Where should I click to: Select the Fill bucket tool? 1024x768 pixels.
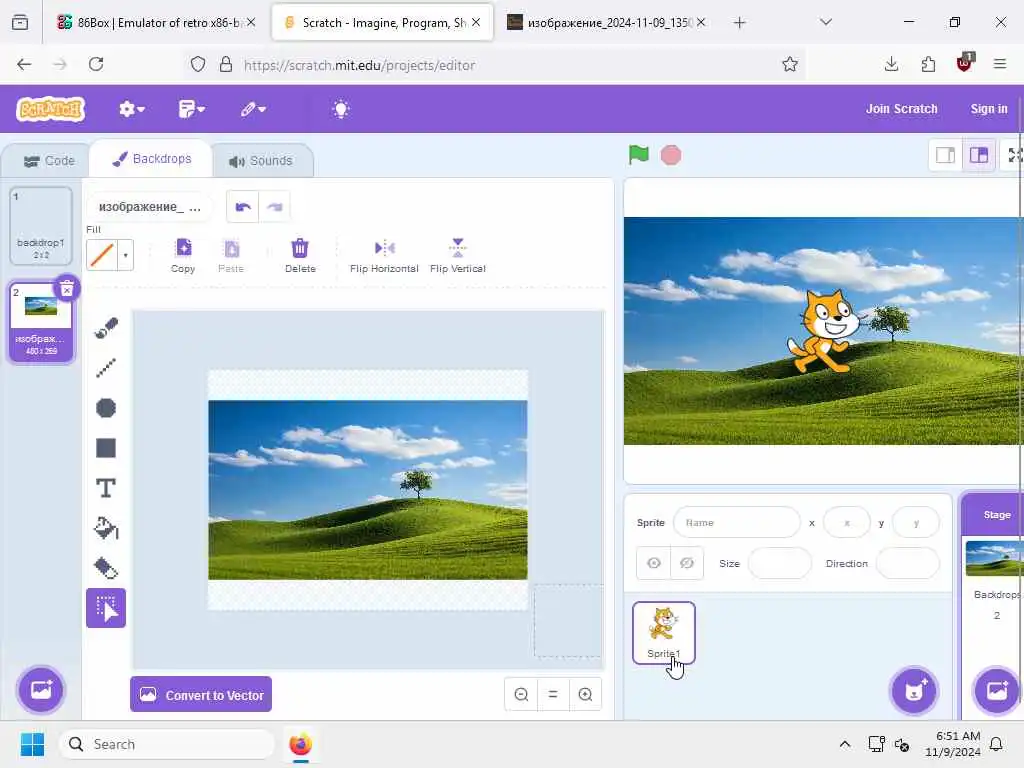pos(106,528)
